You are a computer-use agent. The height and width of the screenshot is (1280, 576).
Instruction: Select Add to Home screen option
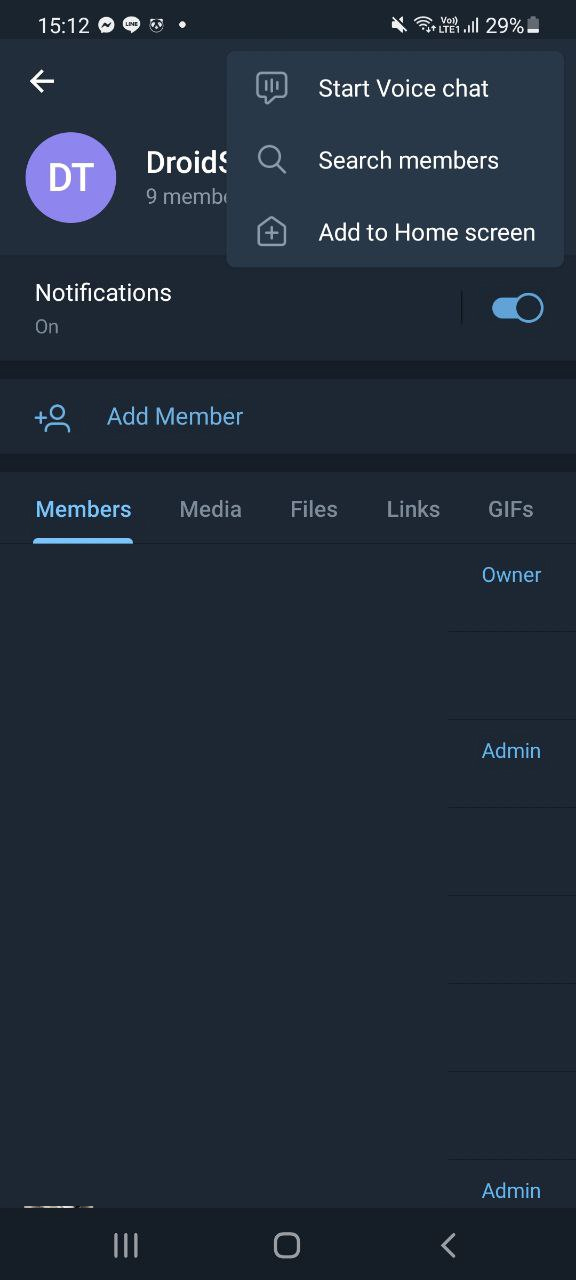[395, 232]
